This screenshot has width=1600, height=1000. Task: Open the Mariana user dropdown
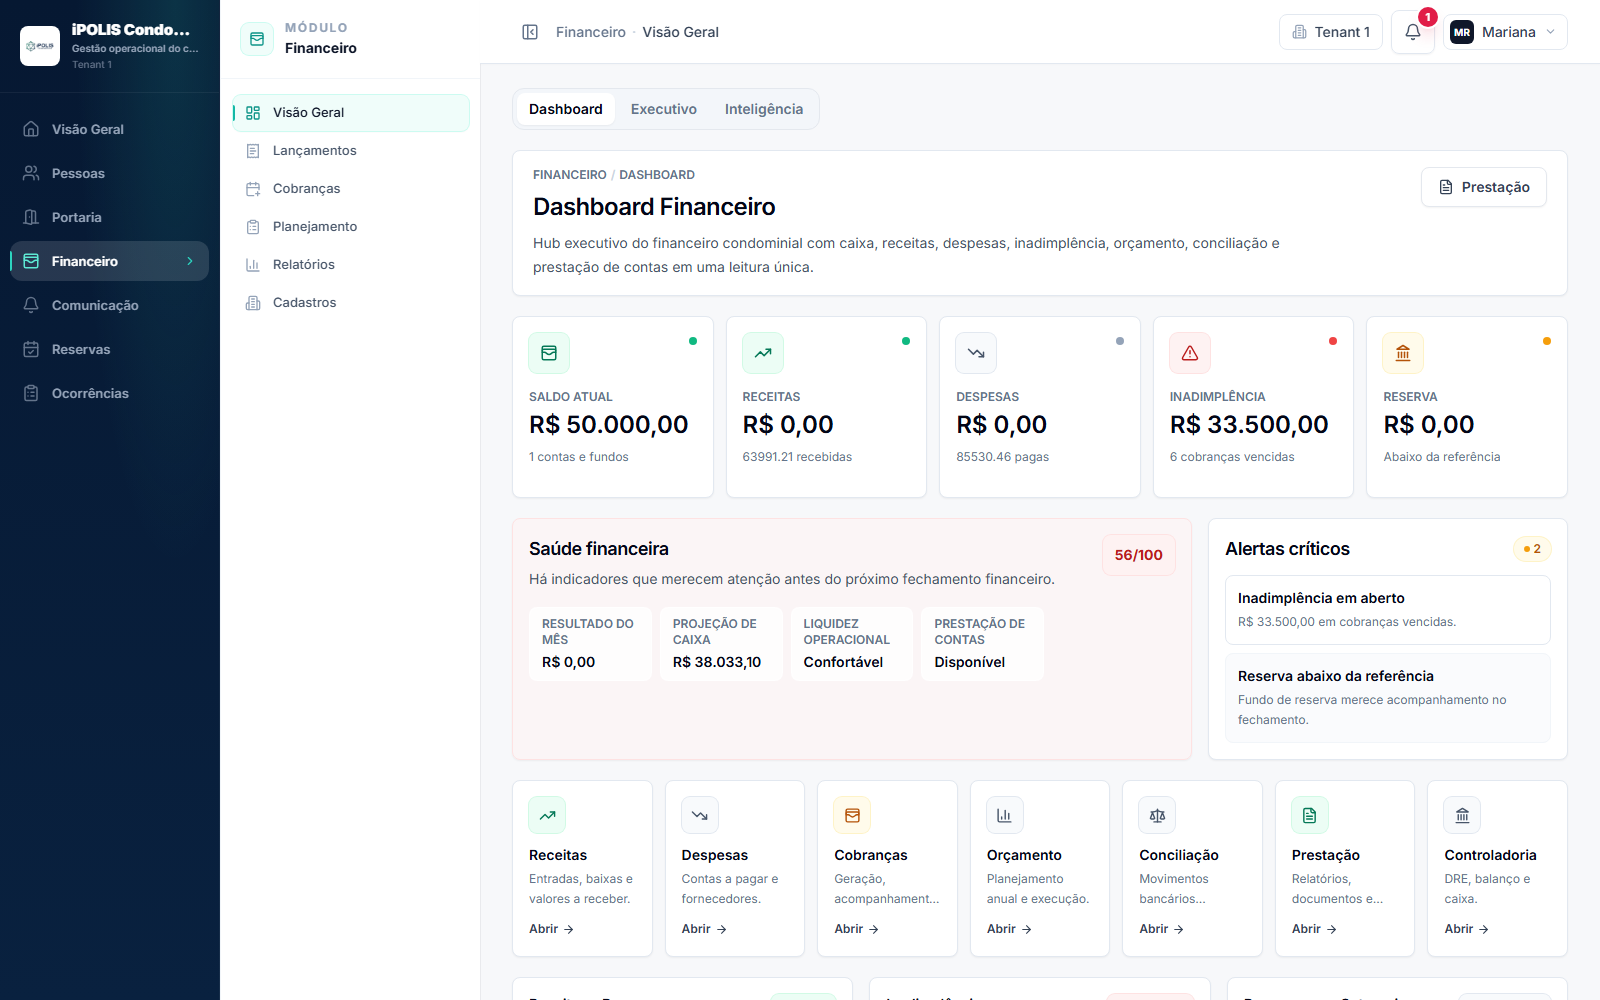pyautogui.click(x=1505, y=32)
